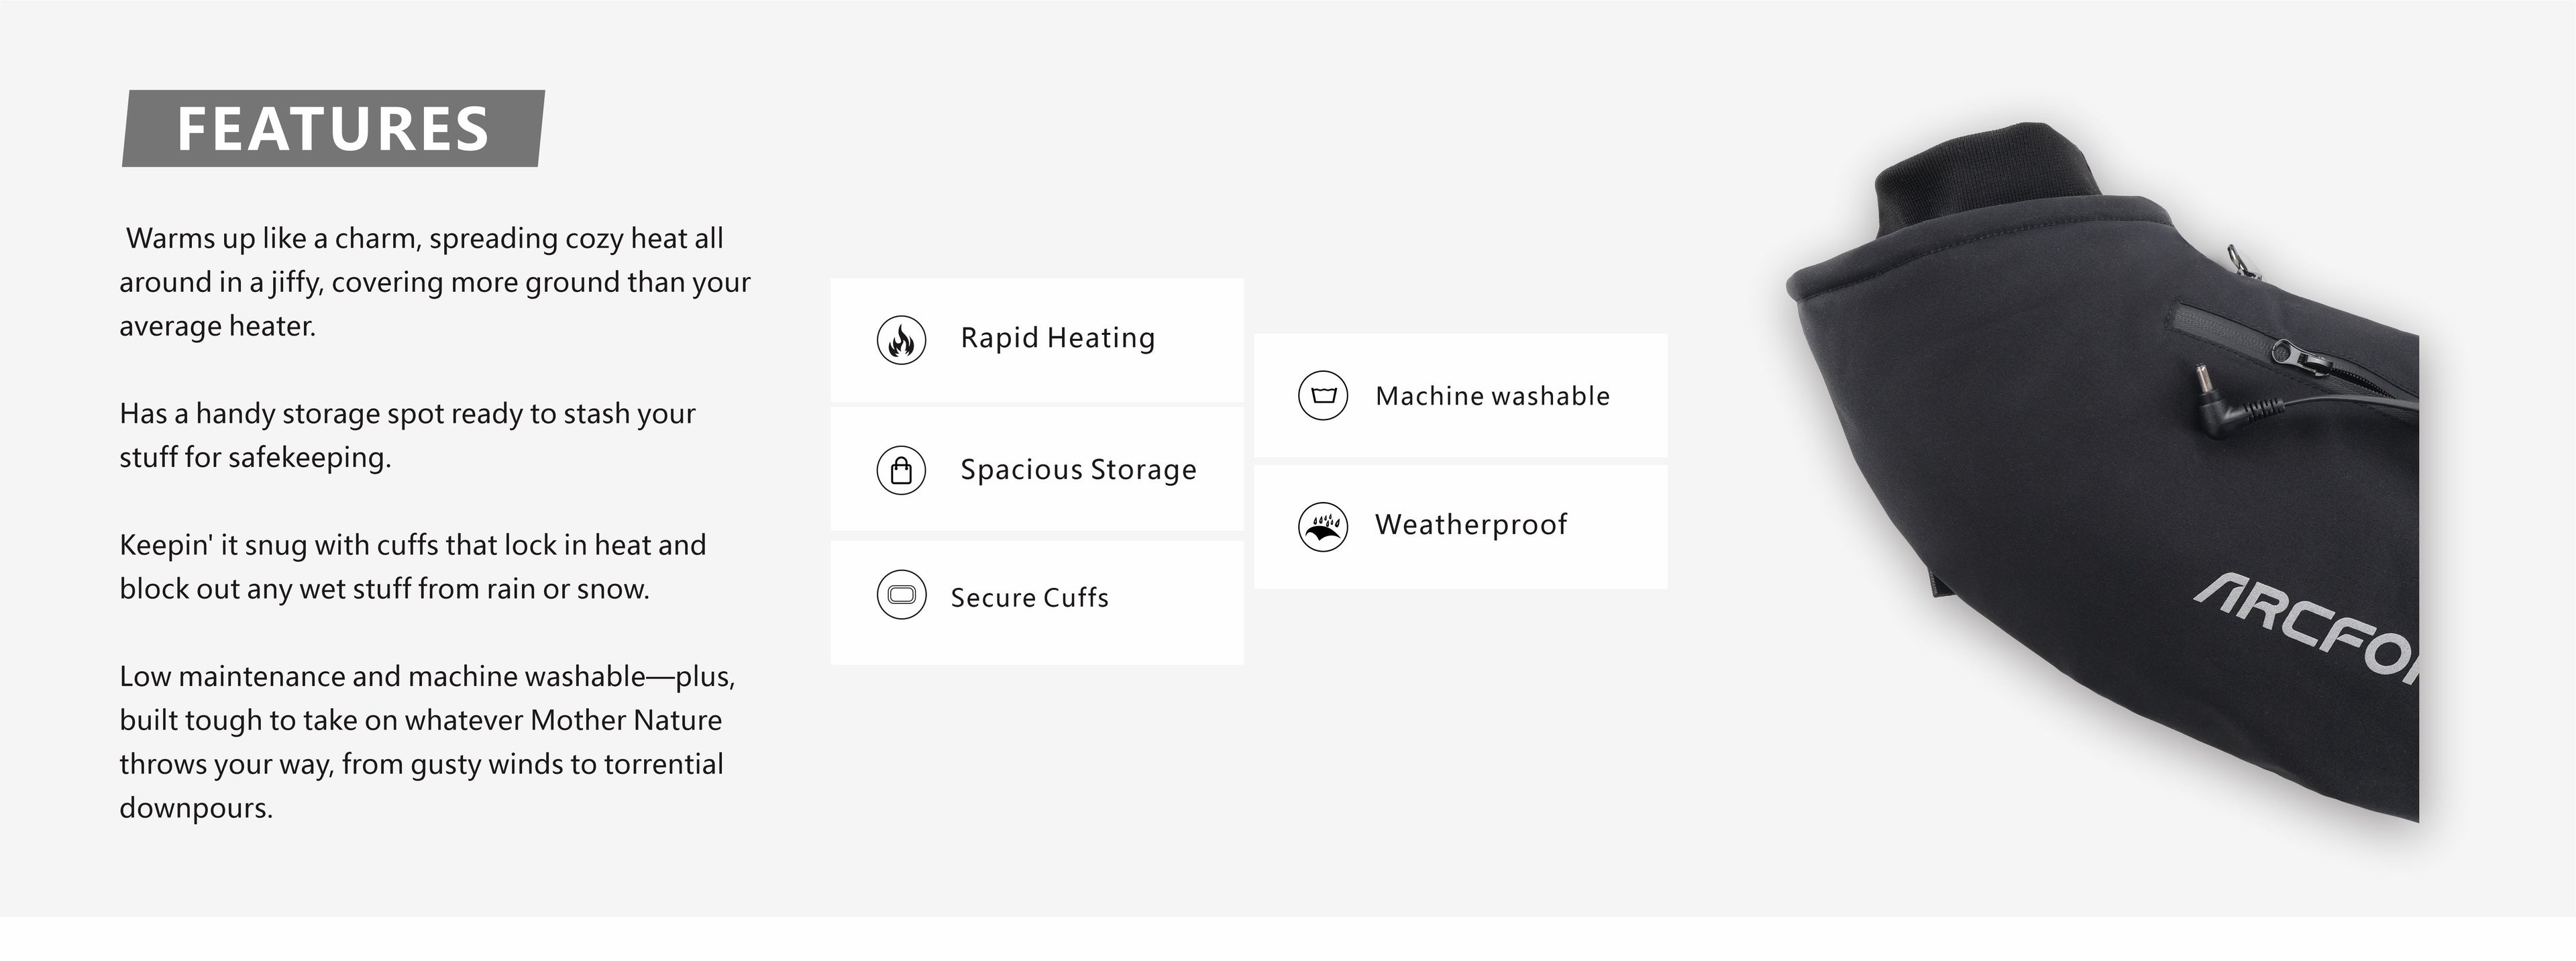Click the Secure Cuffs icon
Screen dimensions: 2576x961
pos(901,596)
